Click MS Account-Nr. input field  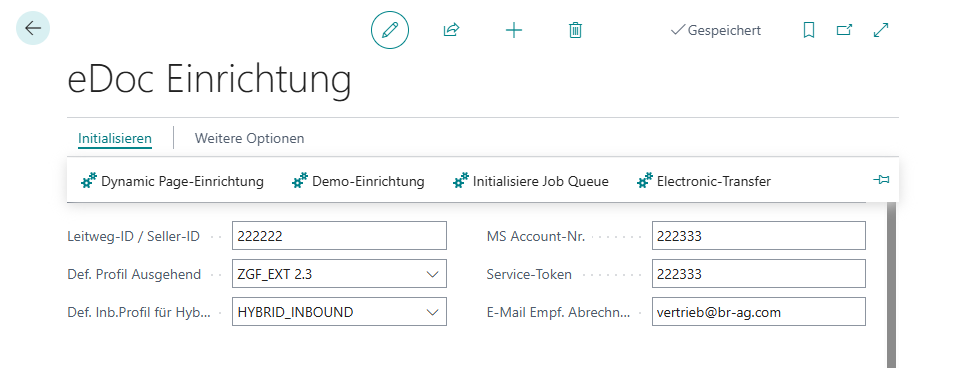[759, 236]
